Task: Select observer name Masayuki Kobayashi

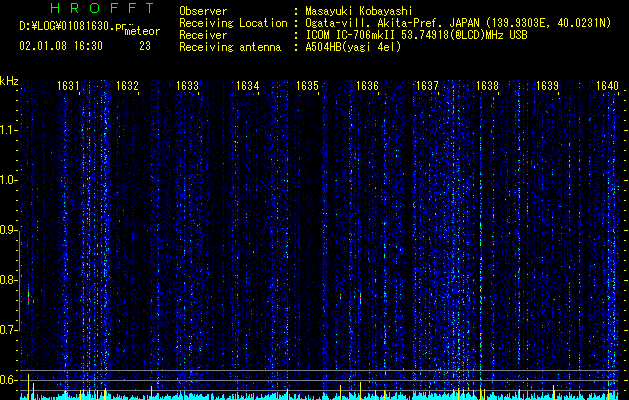Action: click(359, 11)
